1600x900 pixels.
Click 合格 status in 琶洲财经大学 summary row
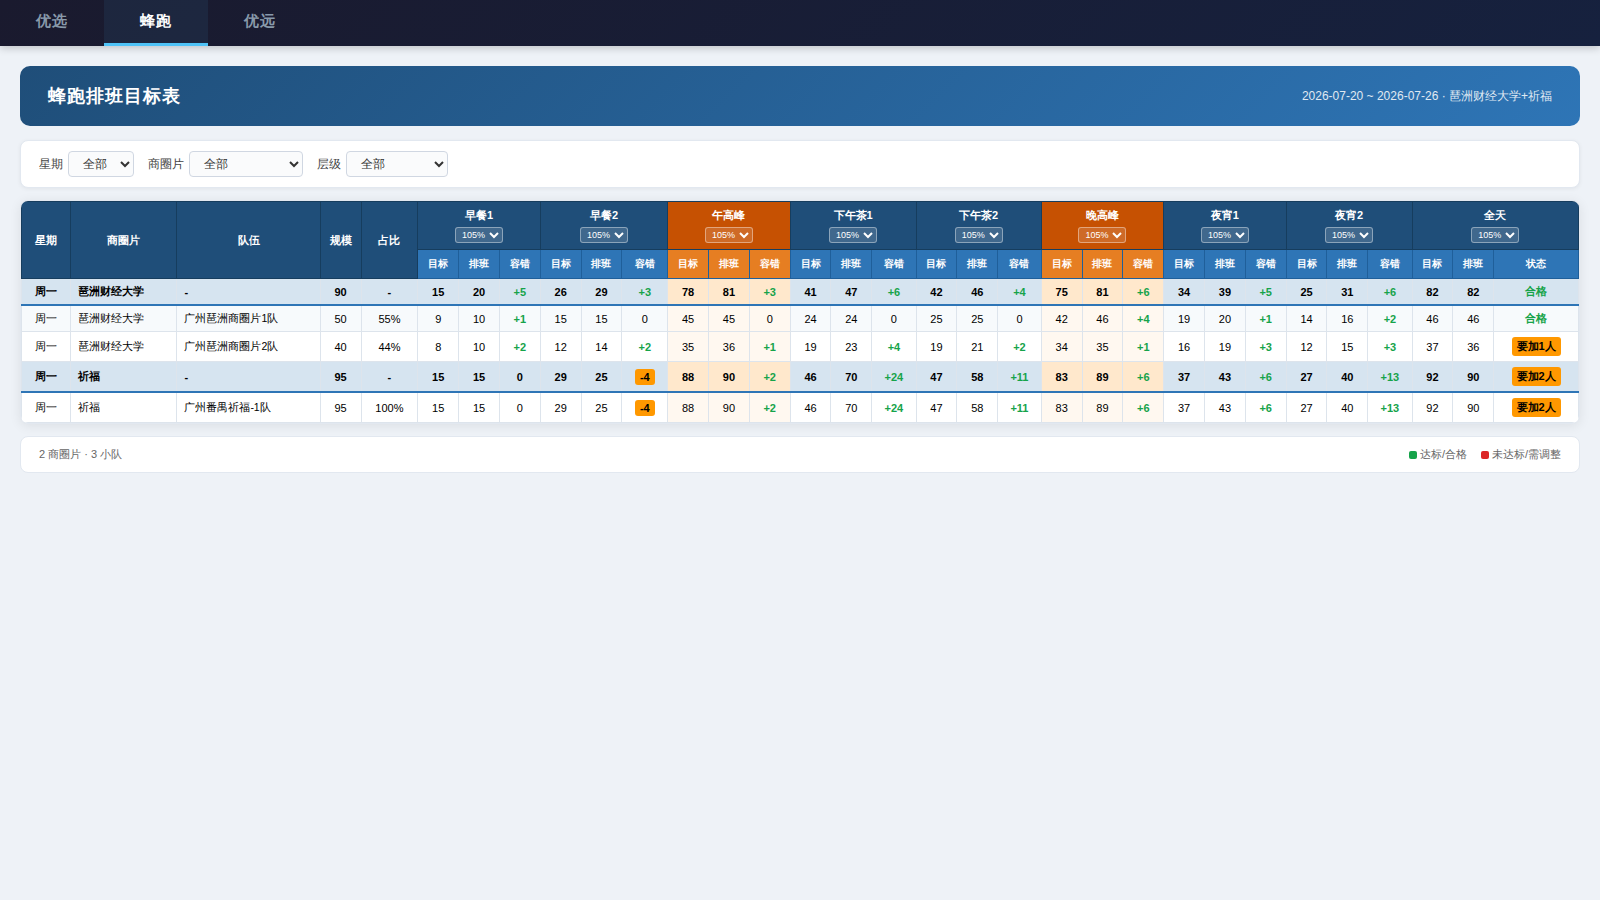tap(1536, 292)
